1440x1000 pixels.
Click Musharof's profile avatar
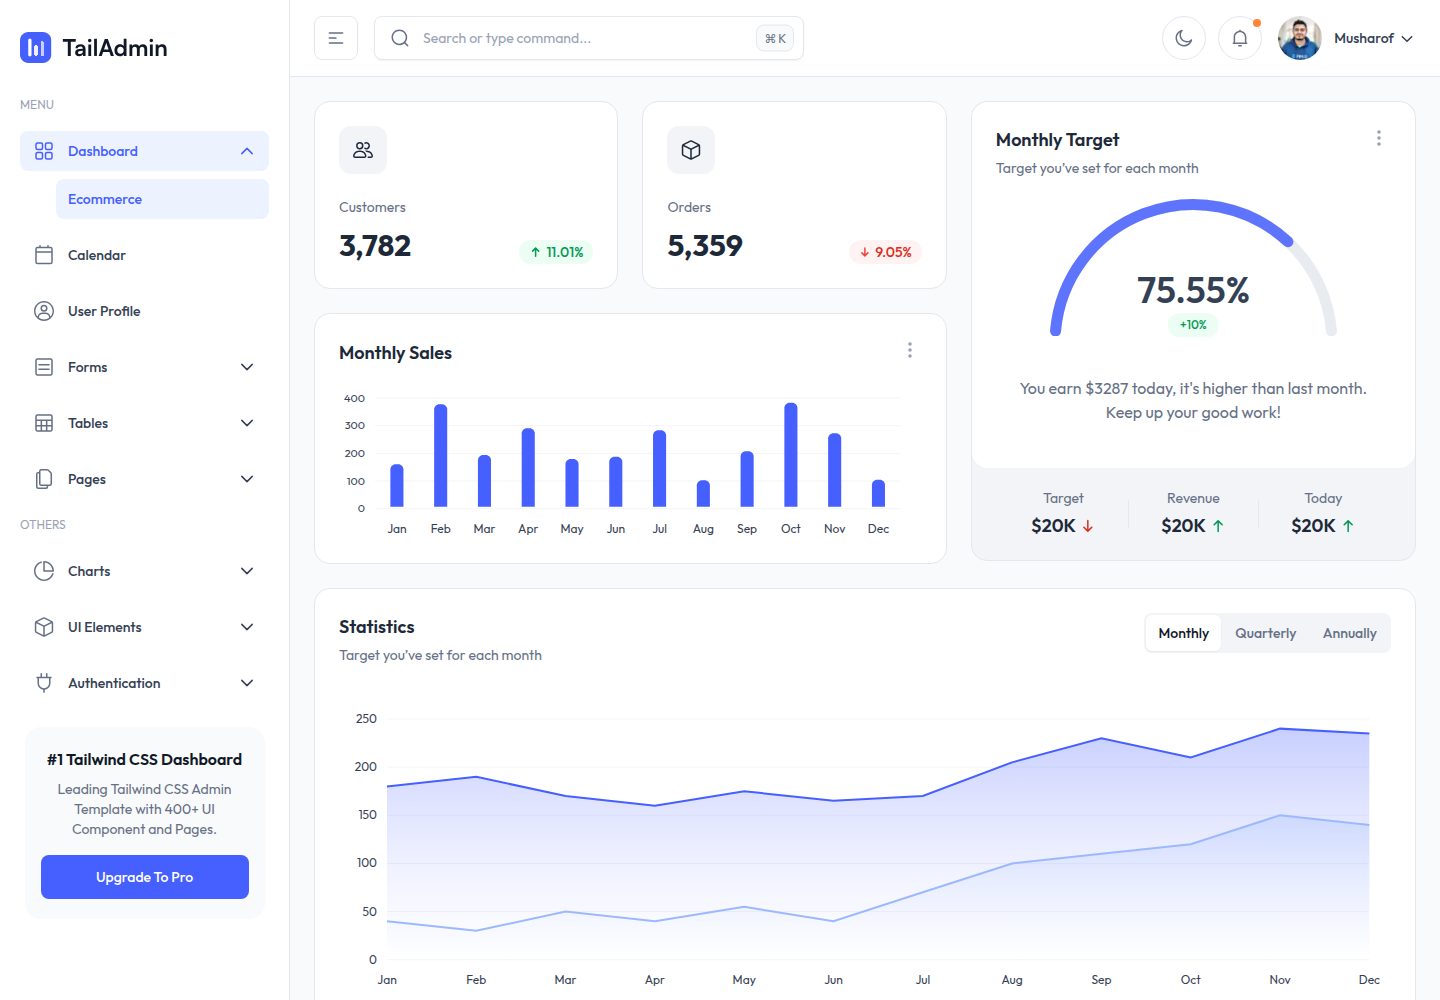(1300, 38)
